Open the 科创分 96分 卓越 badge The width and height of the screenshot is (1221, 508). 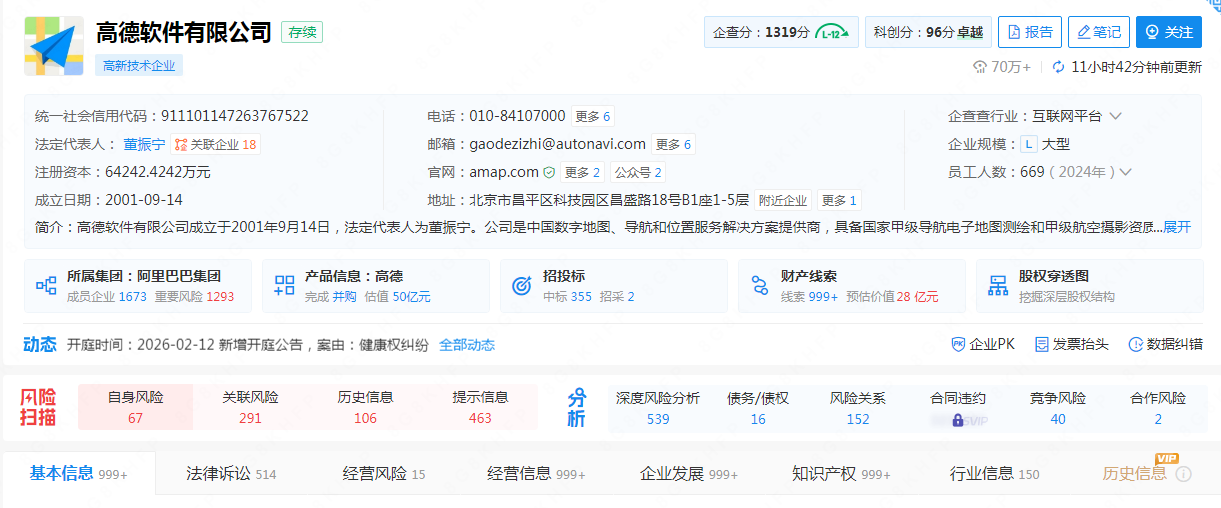click(928, 32)
